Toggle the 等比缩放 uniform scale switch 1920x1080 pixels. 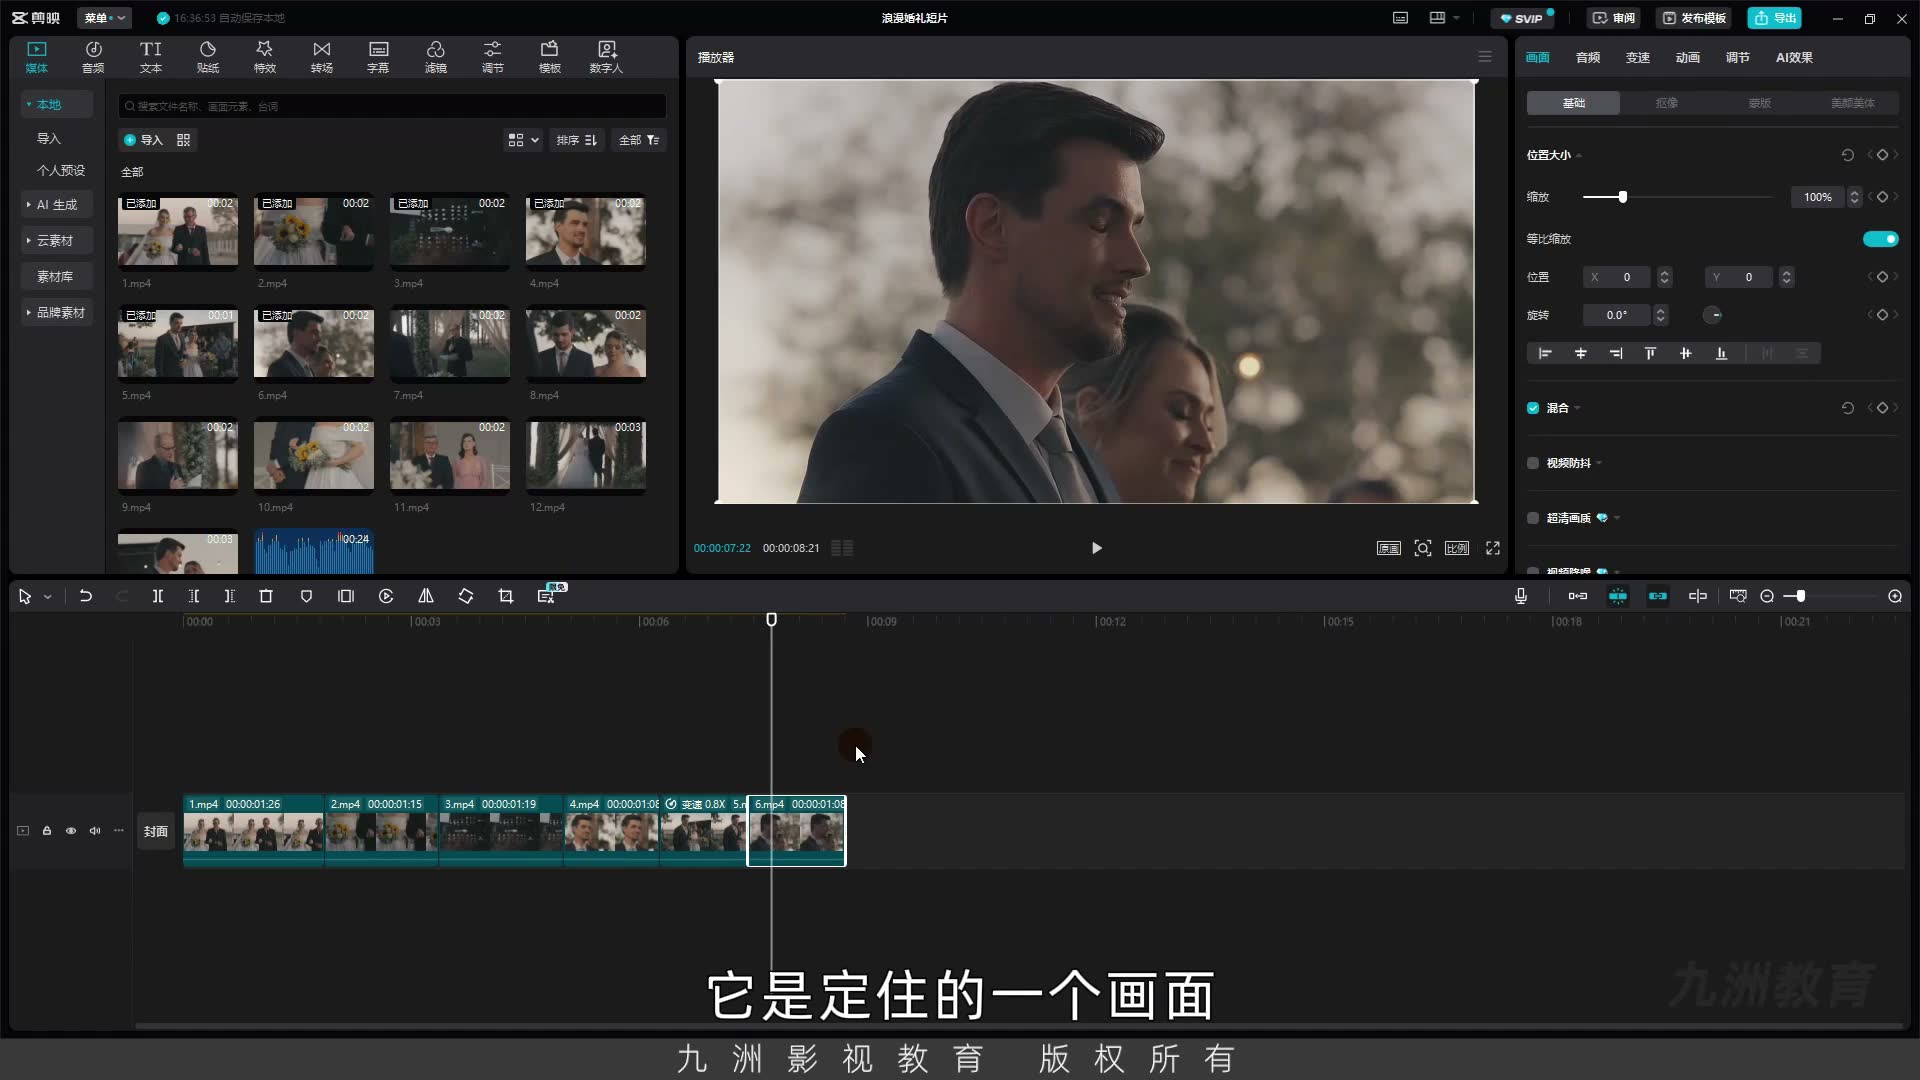pyautogui.click(x=1880, y=239)
